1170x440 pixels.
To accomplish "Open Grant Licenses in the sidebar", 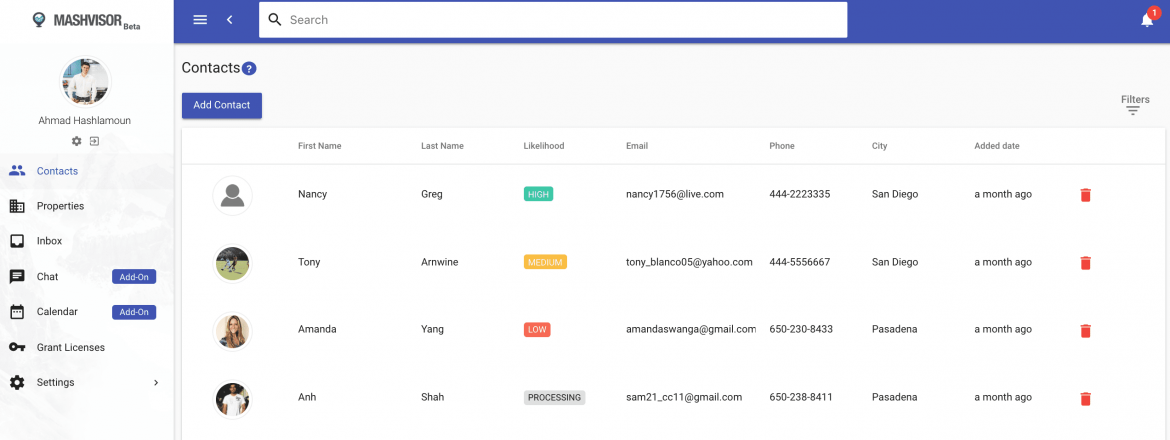I will tap(70, 347).
